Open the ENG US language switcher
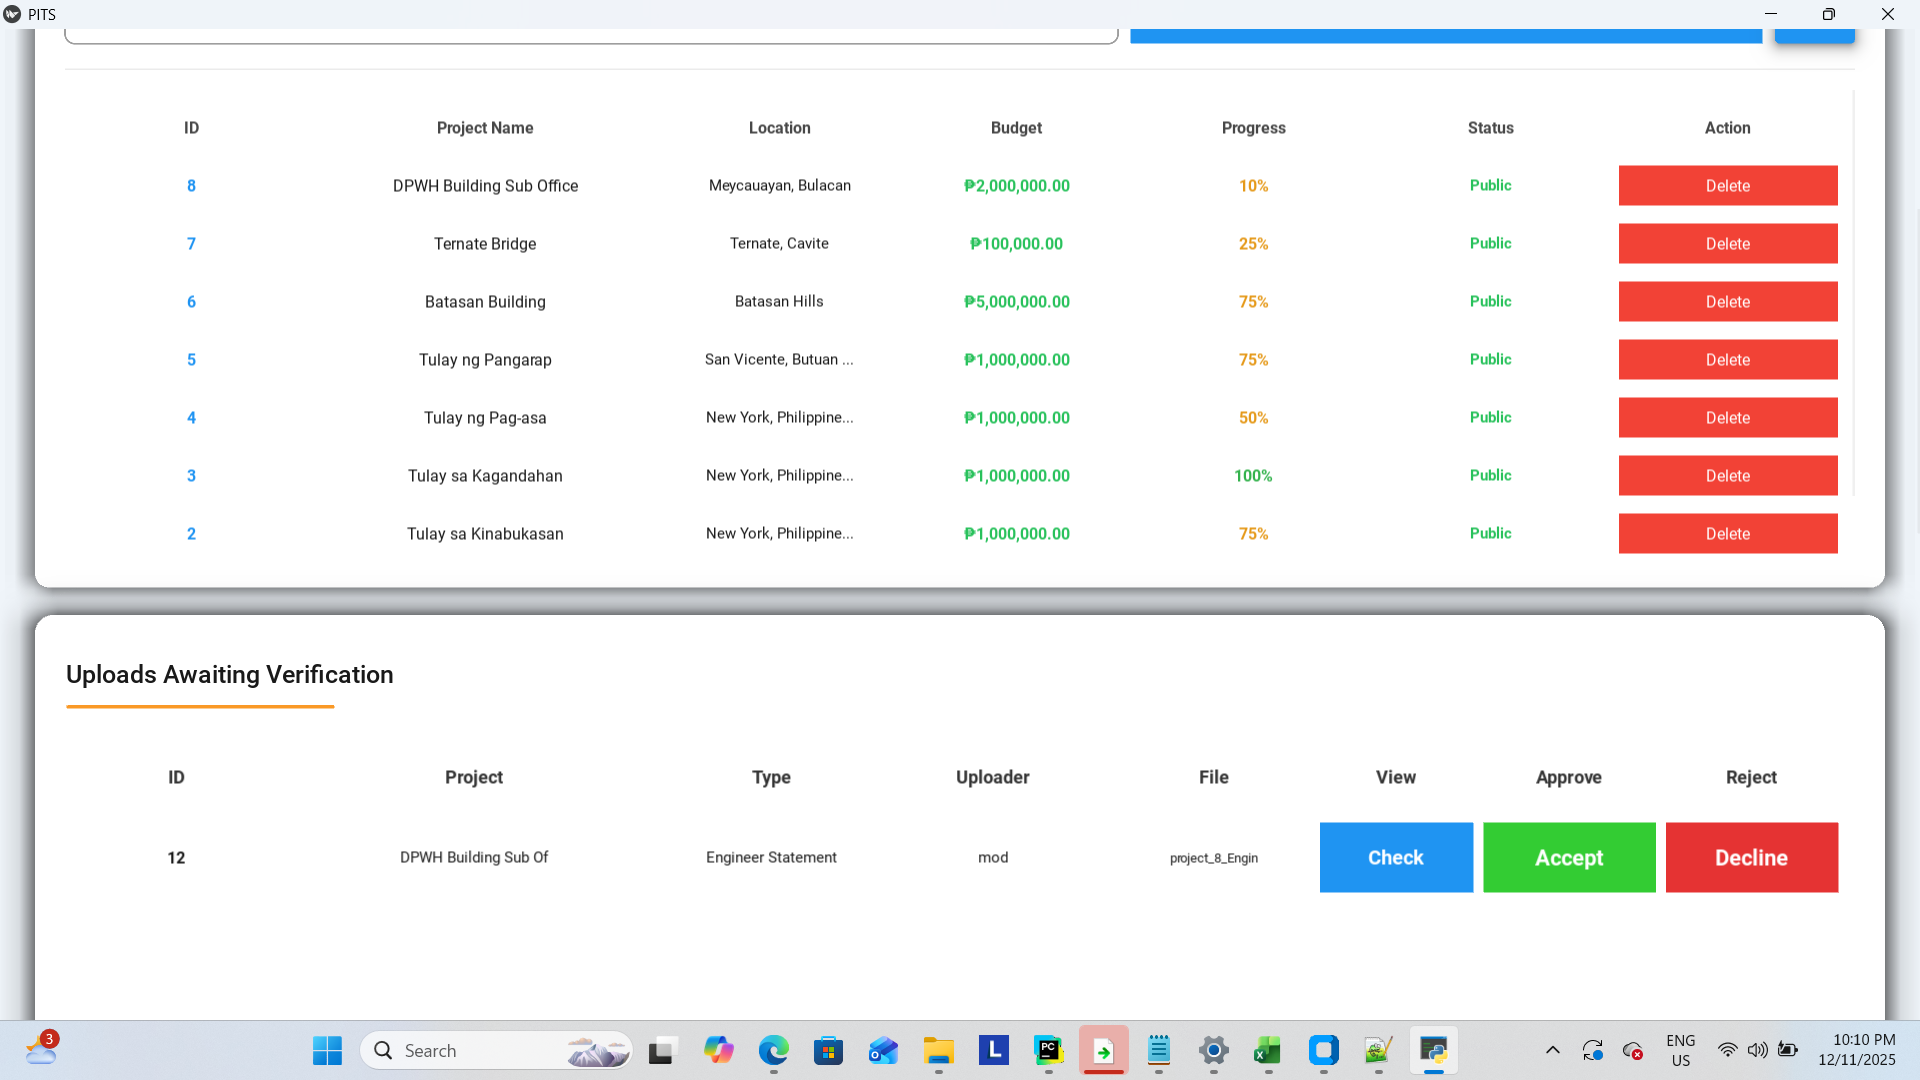The width and height of the screenshot is (1920, 1080). tap(1681, 1051)
